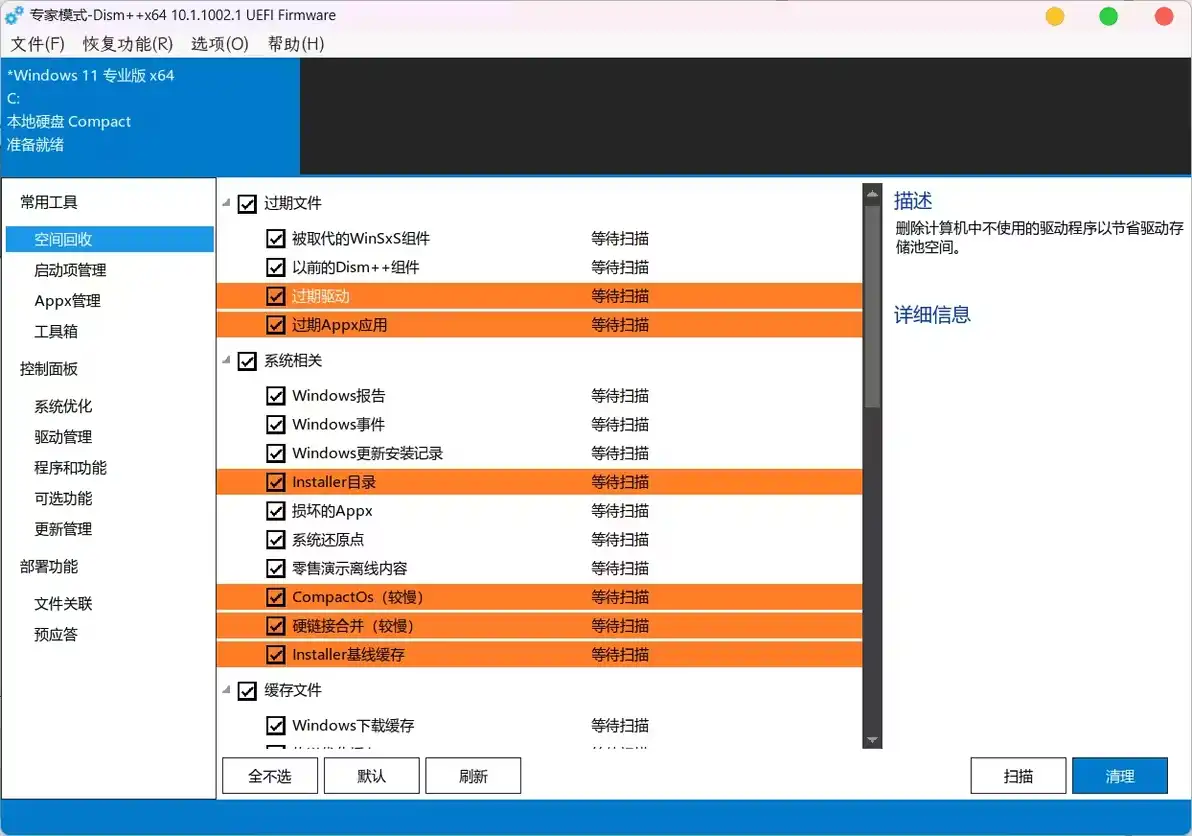Image resolution: width=1192 pixels, height=836 pixels.
Task: Click the 扫描 button
Action: point(1018,776)
